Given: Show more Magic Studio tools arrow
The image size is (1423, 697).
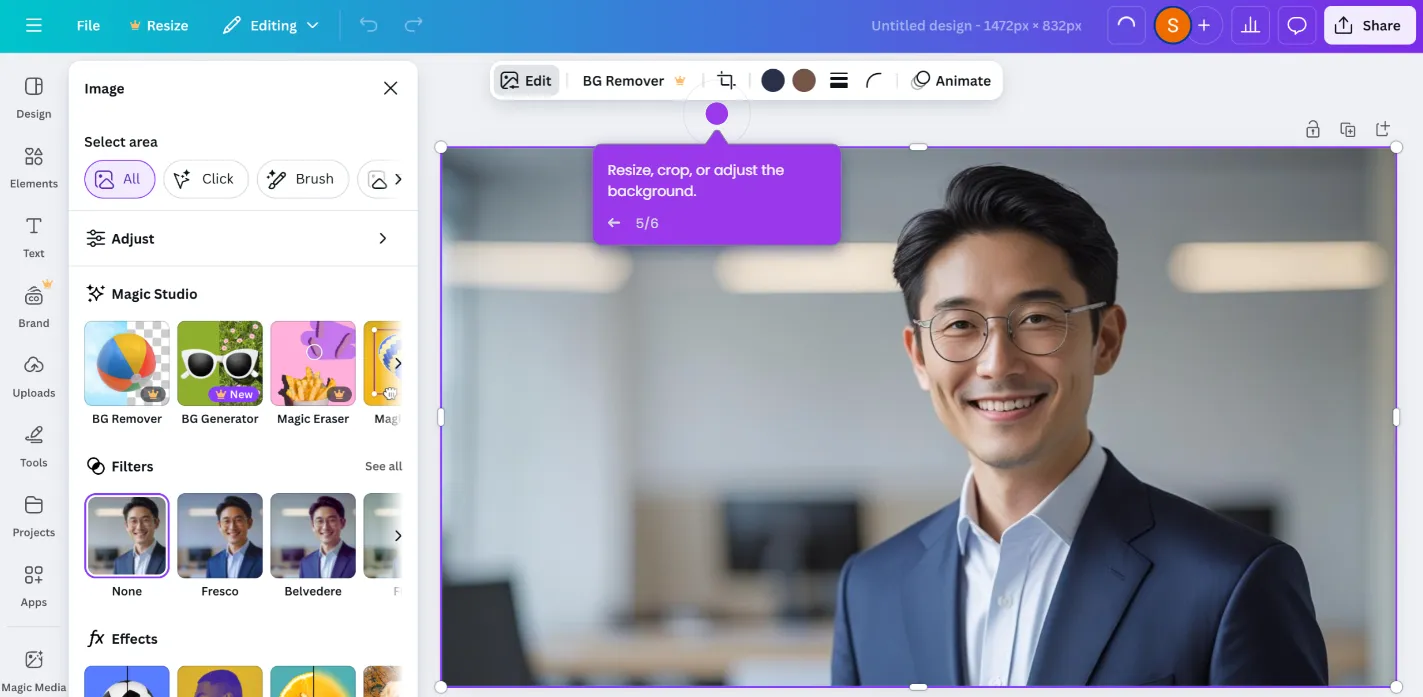Looking at the screenshot, I should (397, 363).
